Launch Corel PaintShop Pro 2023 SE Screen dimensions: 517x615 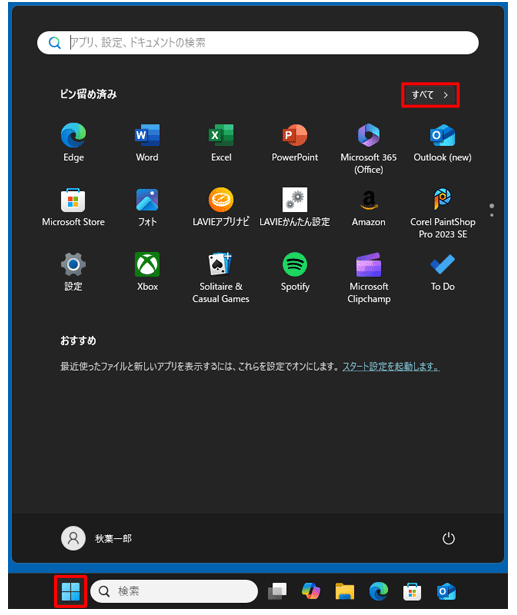(x=442, y=213)
